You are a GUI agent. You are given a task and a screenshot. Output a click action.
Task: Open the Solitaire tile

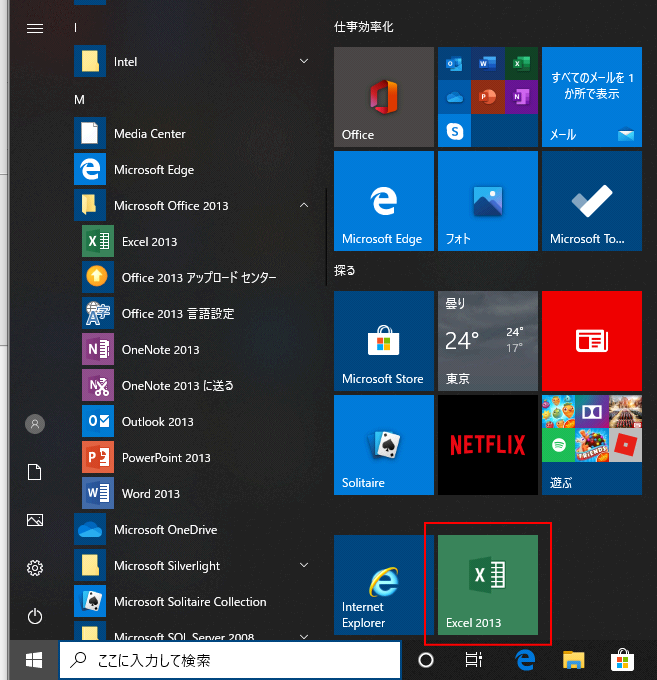384,445
